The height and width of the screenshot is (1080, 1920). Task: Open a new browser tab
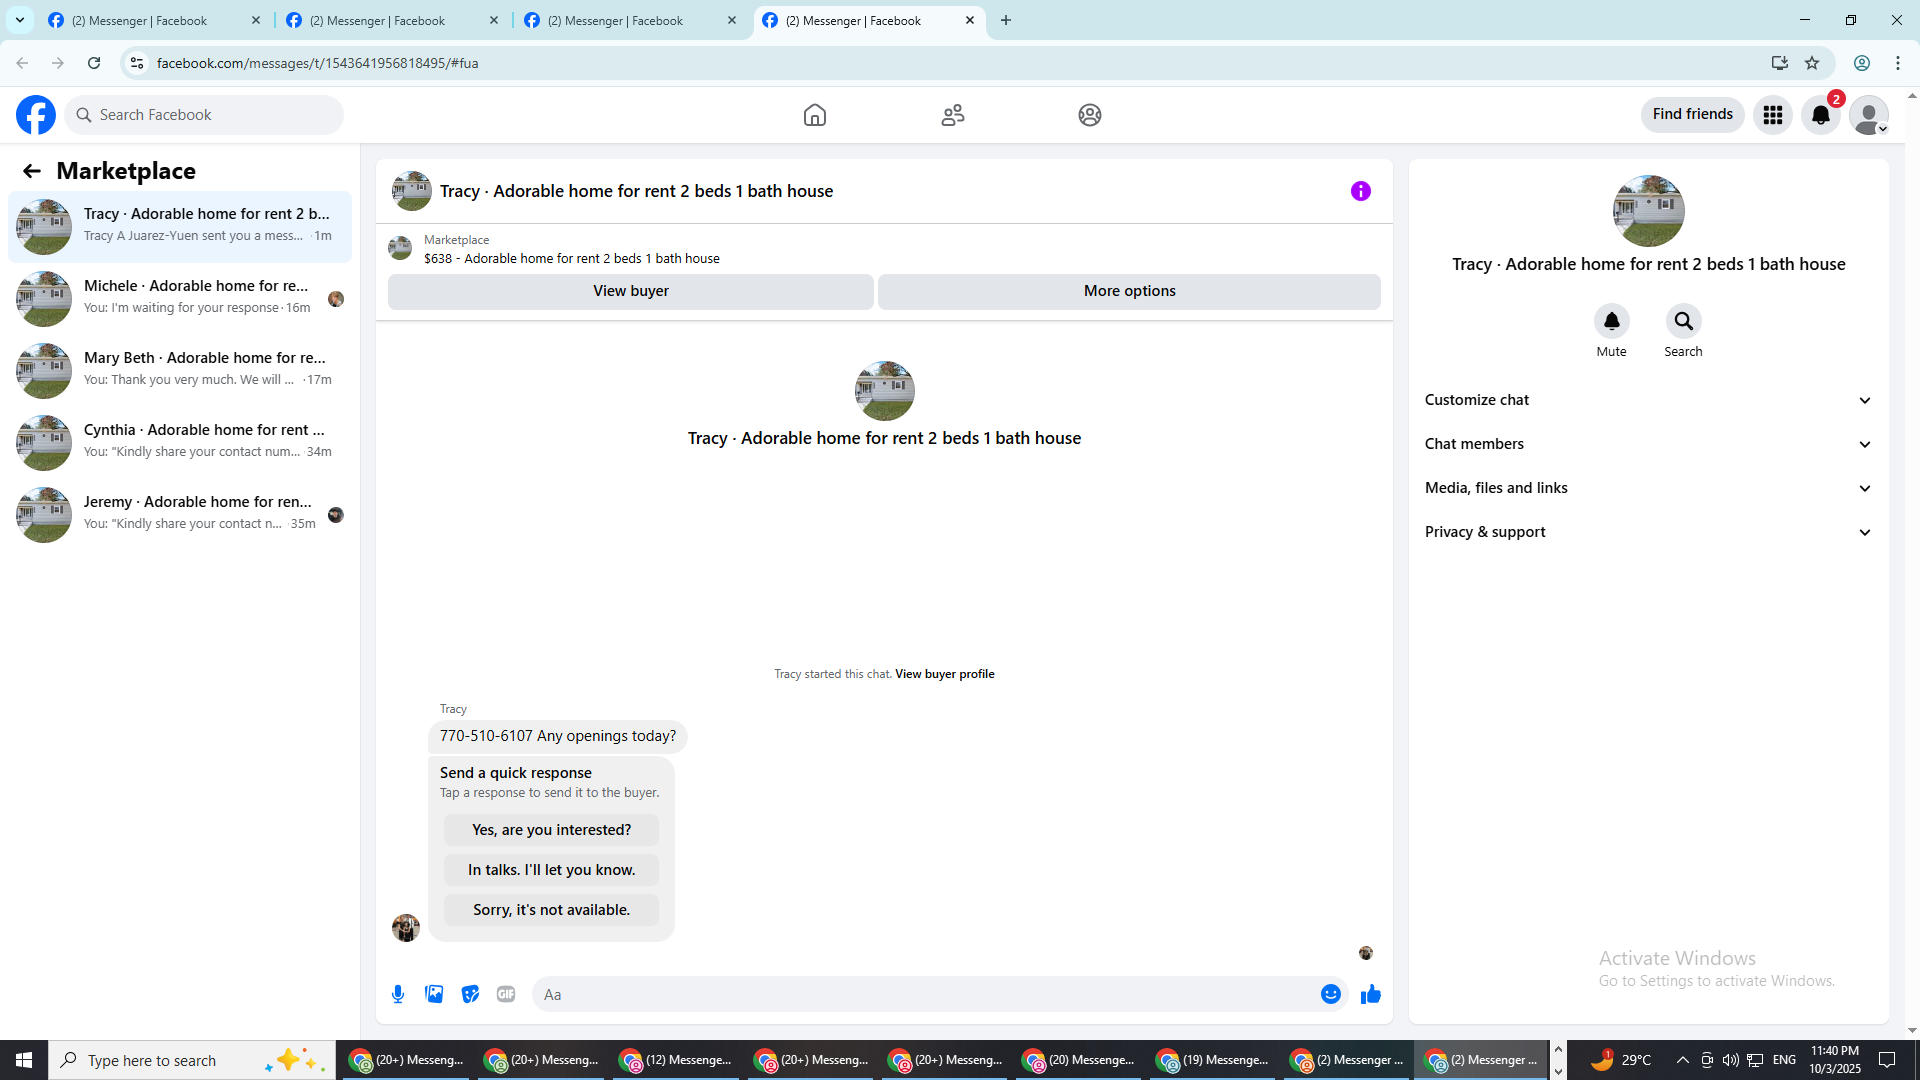click(x=1006, y=20)
